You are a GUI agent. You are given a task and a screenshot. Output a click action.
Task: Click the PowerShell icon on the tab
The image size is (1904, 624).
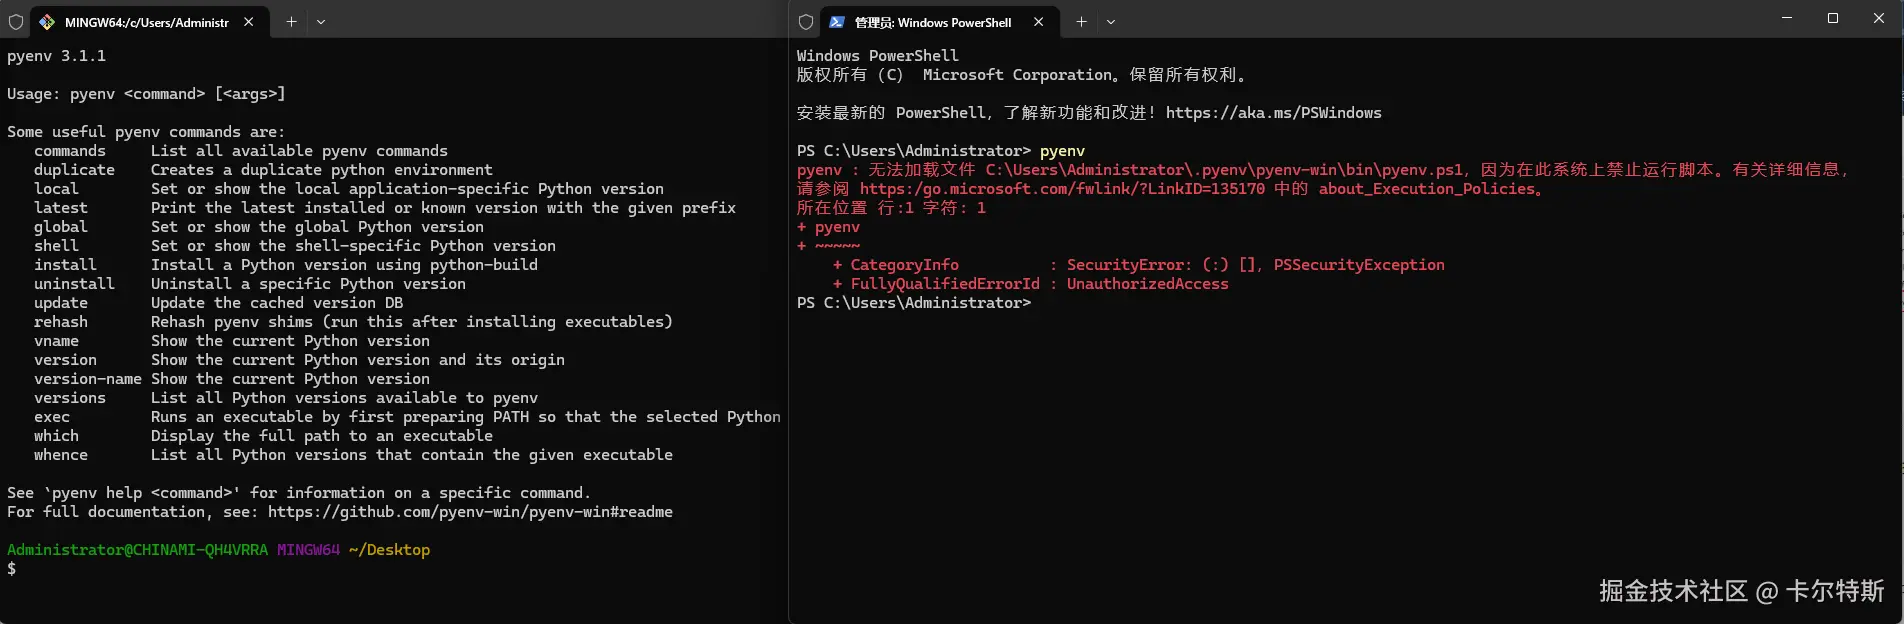tap(837, 22)
